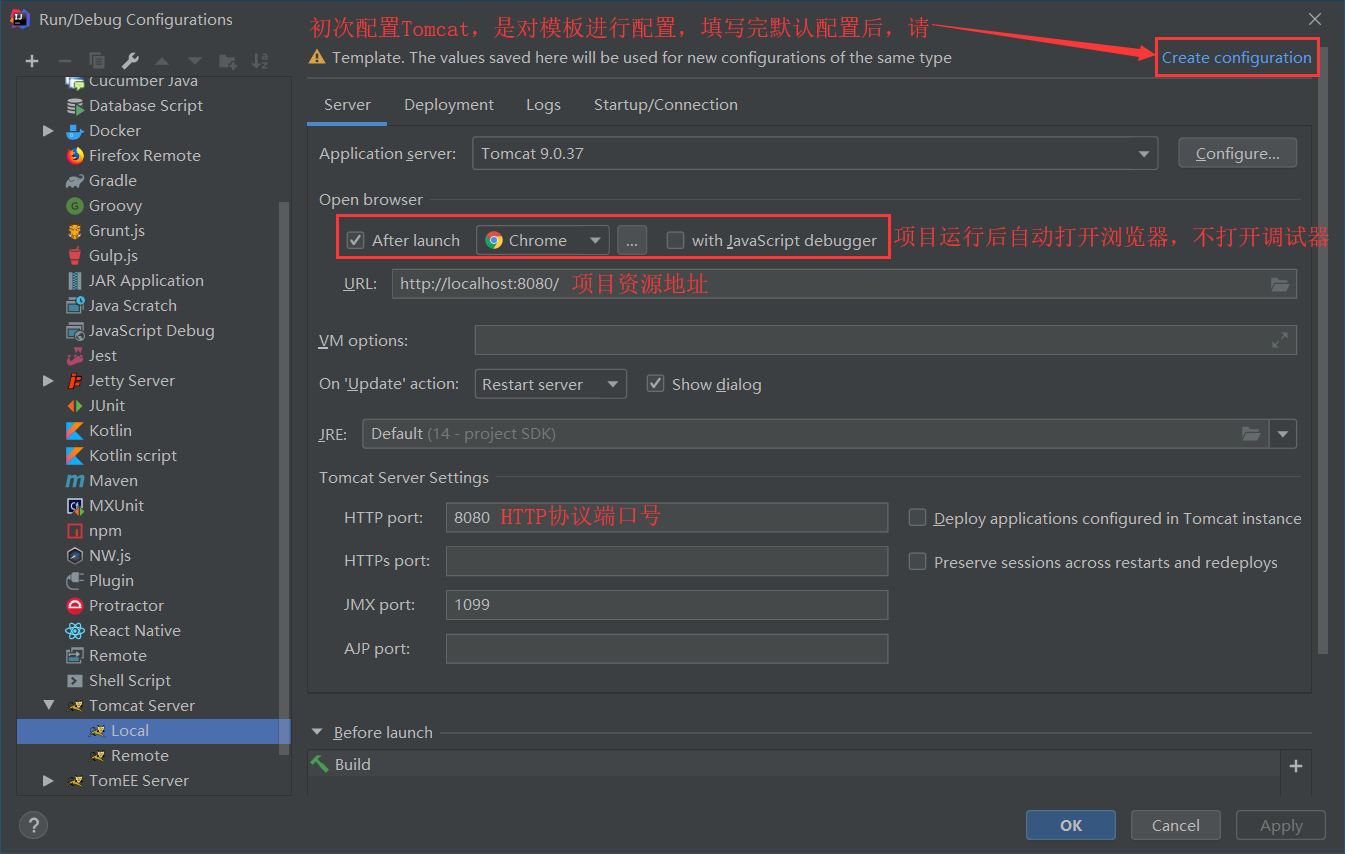The image size is (1345, 854).
Task: Click the move down arrow in the toolbar
Action: coord(195,61)
